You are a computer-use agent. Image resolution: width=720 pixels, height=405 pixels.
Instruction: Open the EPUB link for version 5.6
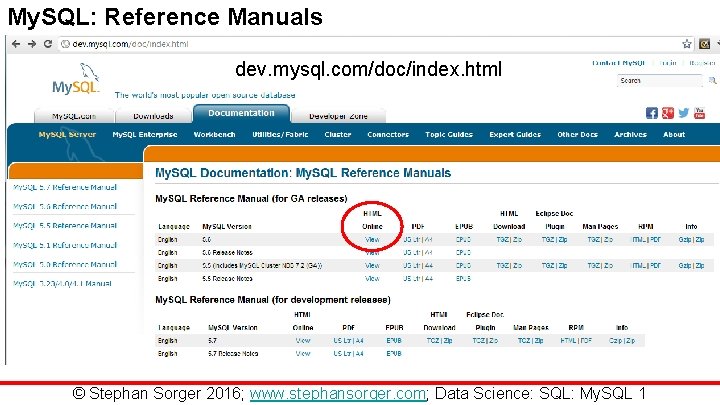pyautogui.click(x=463, y=240)
